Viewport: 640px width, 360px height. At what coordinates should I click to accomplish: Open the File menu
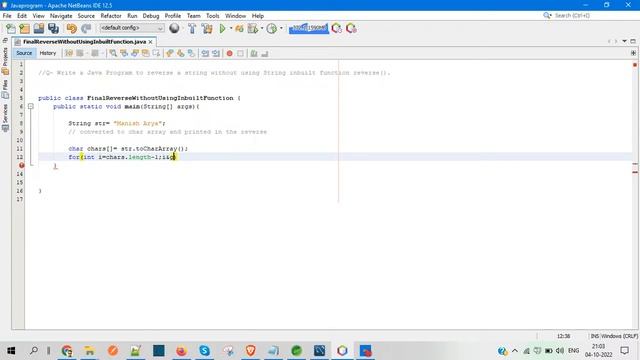pos(7,16)
